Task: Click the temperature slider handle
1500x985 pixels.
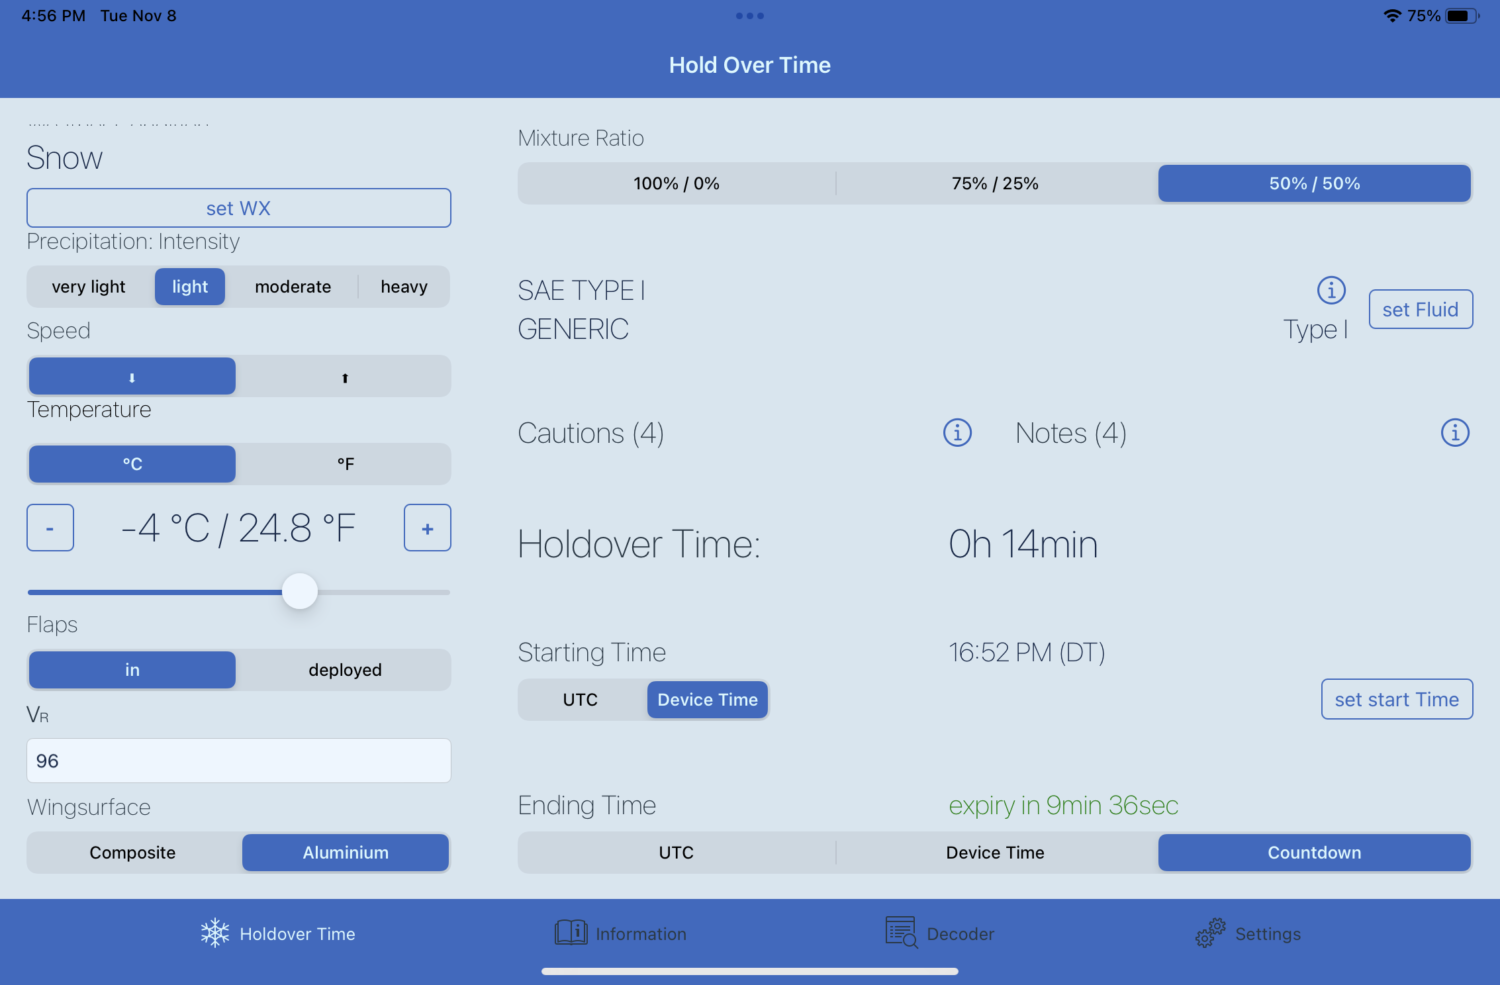Action: click(299, 591)
